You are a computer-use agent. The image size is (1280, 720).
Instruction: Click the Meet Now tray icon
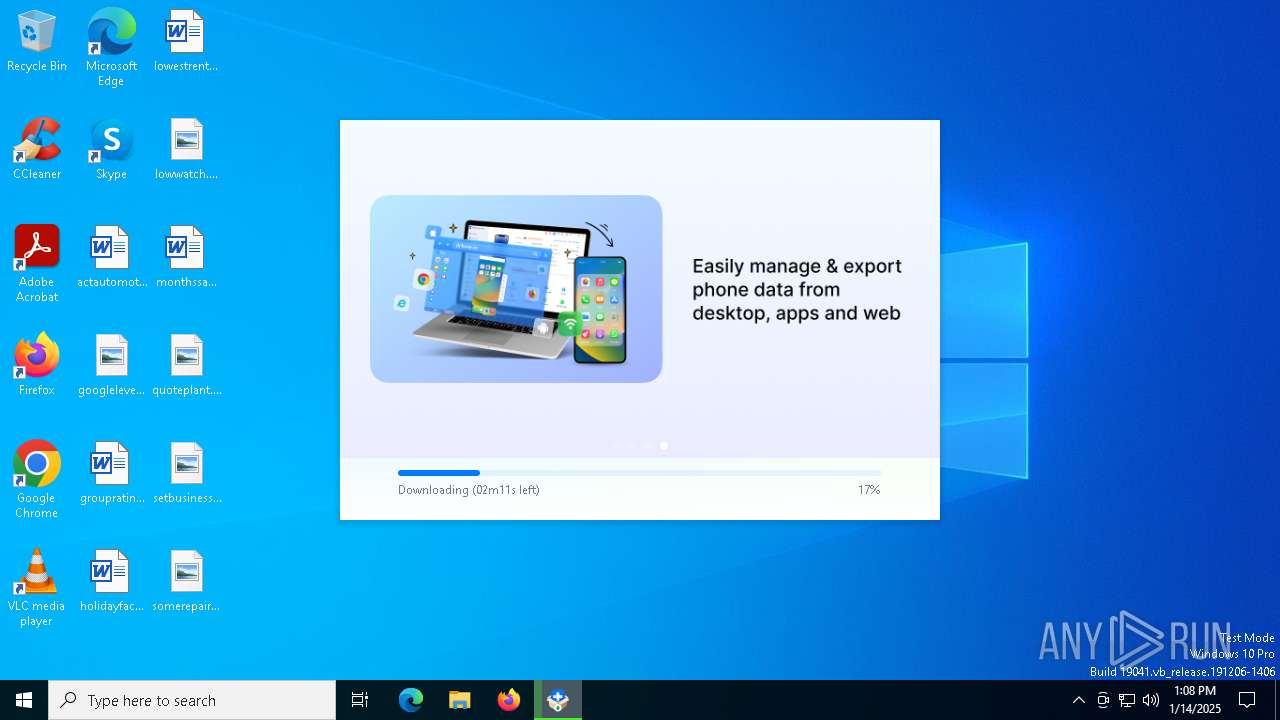point(1103,700)
